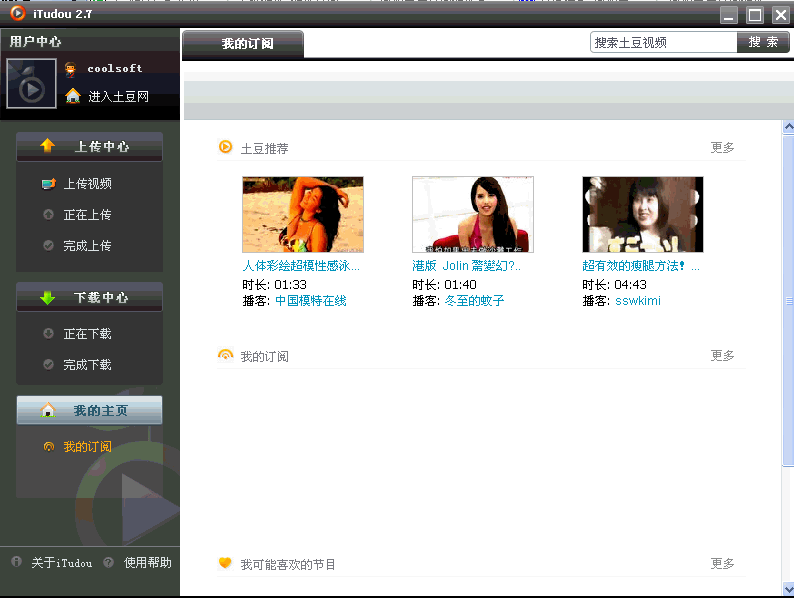This screenshot has width=794, height=598.
Task: Open 更多 for 土豆推荐 section
Action: [722, 147]
